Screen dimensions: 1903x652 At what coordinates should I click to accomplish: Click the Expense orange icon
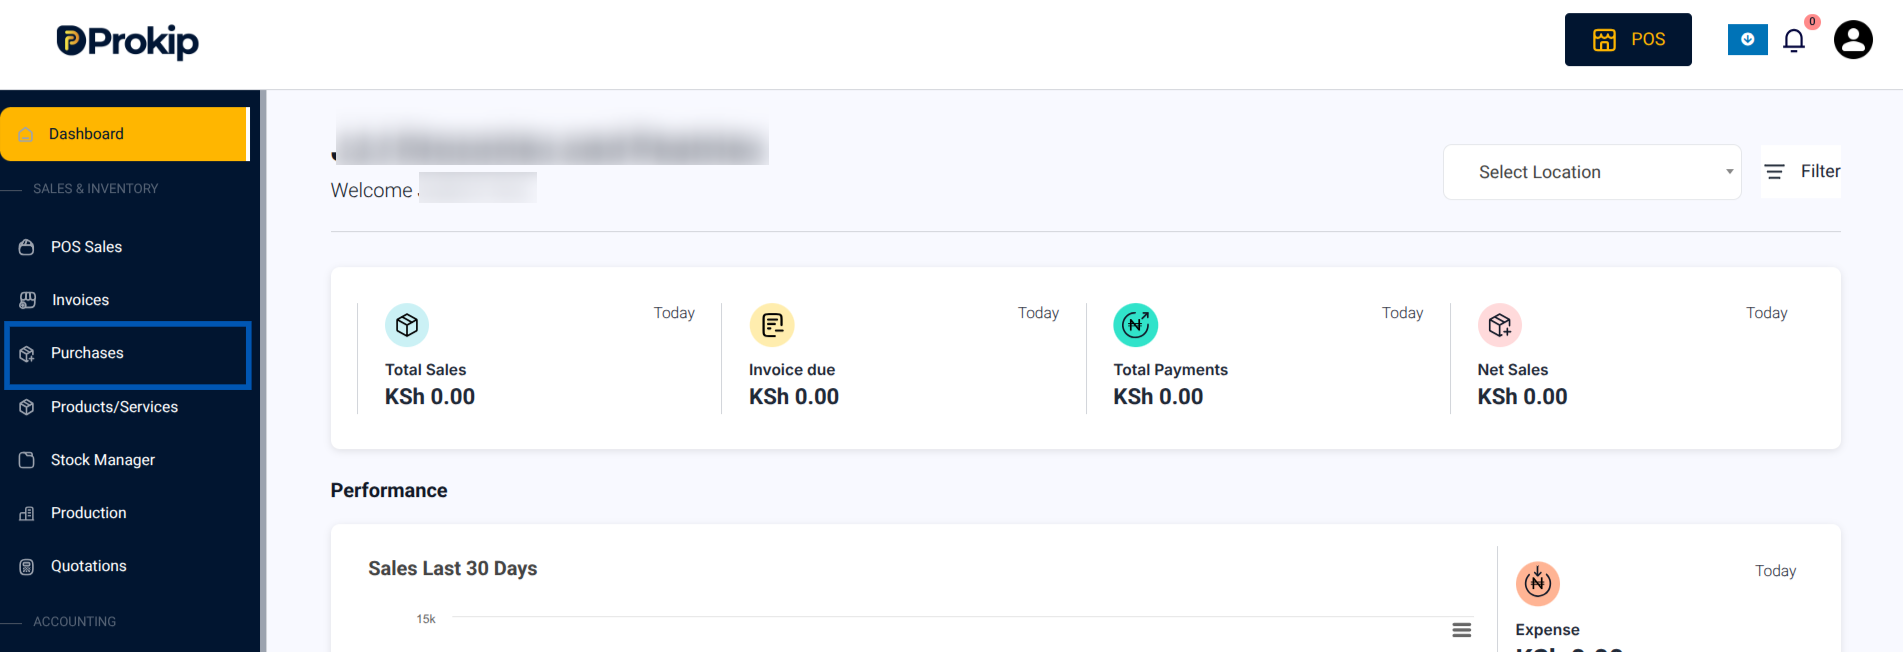pyautogui.click(x=1538, y=583)
